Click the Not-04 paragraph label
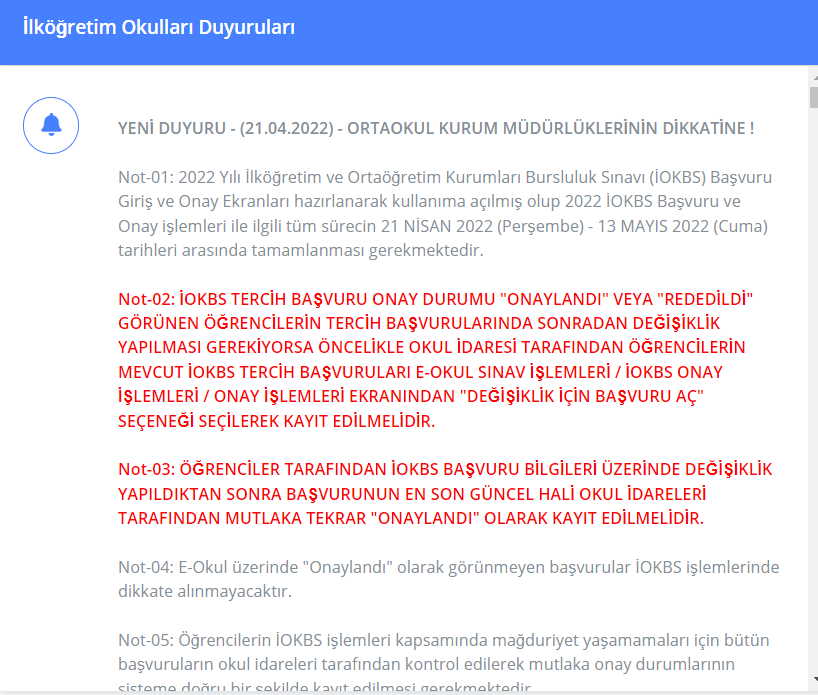 pyautogui.click(x=145, y=568)
